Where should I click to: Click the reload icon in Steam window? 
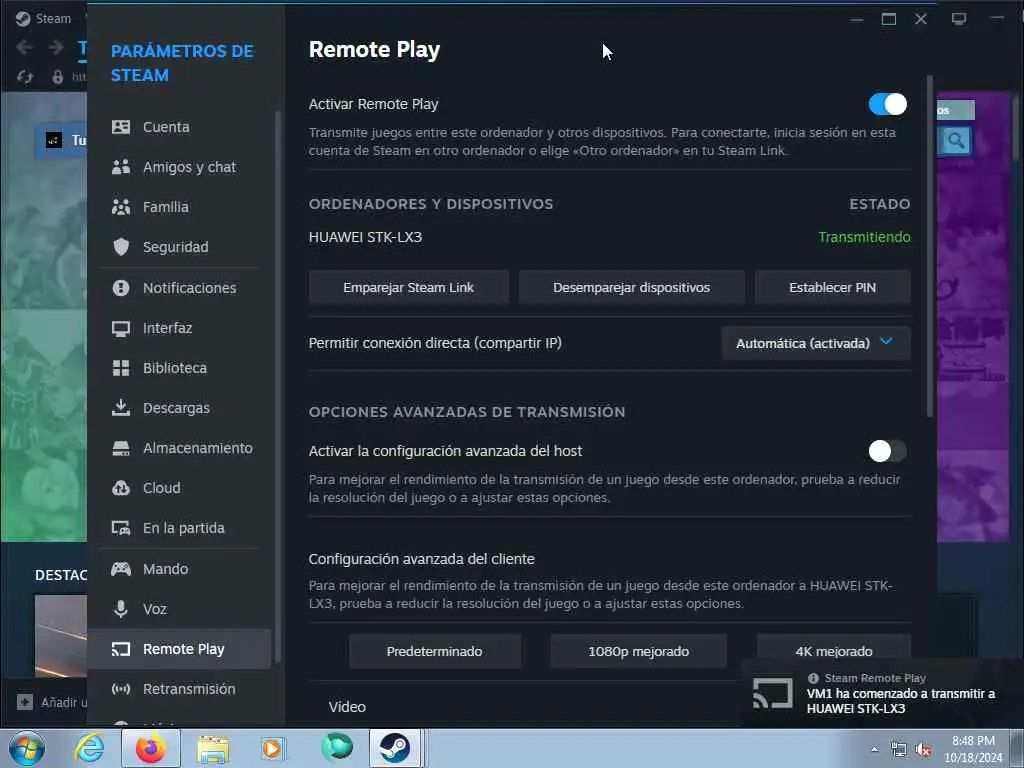pyautogui.click(x=25, y=77)
